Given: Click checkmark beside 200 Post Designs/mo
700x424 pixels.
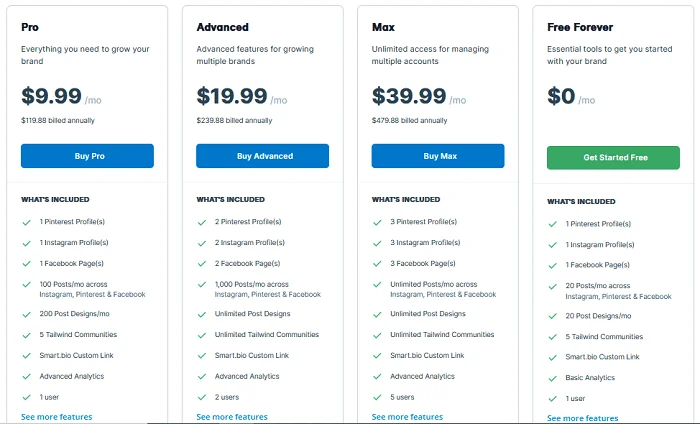Looking at the screenshot, I should pos(27,315).
